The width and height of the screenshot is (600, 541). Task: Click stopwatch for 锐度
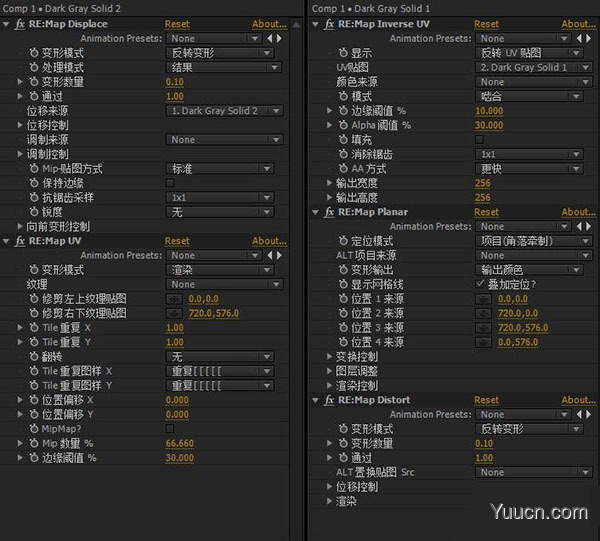click(x=34, y=212)
